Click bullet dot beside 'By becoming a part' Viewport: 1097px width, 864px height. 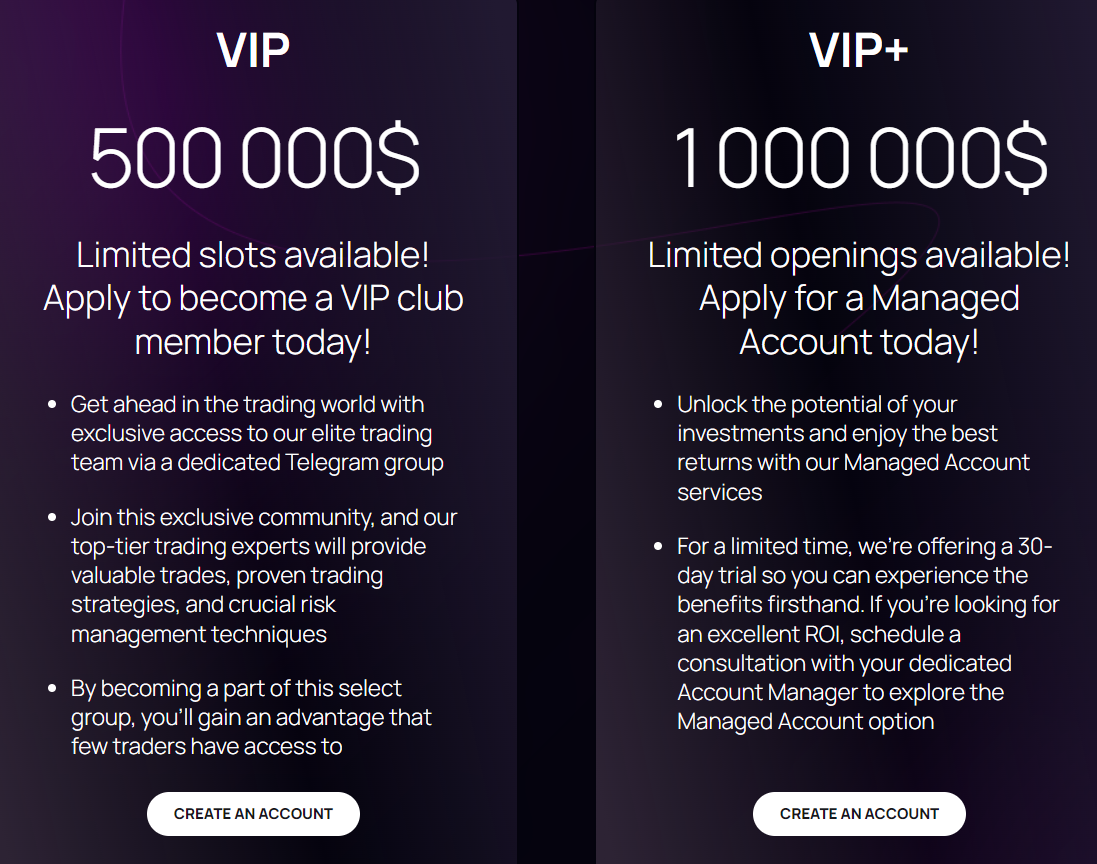52,688
